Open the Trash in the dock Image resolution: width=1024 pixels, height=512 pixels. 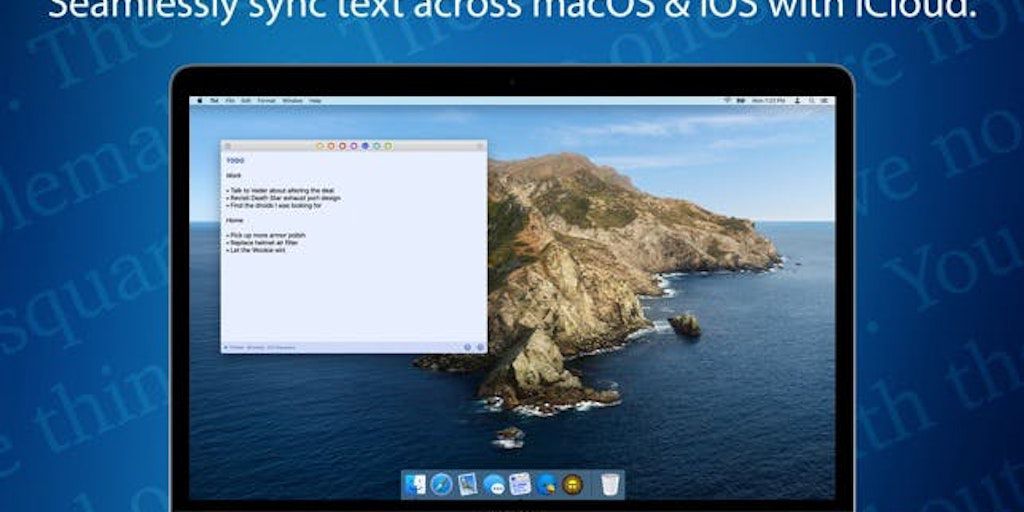(610, 485)
